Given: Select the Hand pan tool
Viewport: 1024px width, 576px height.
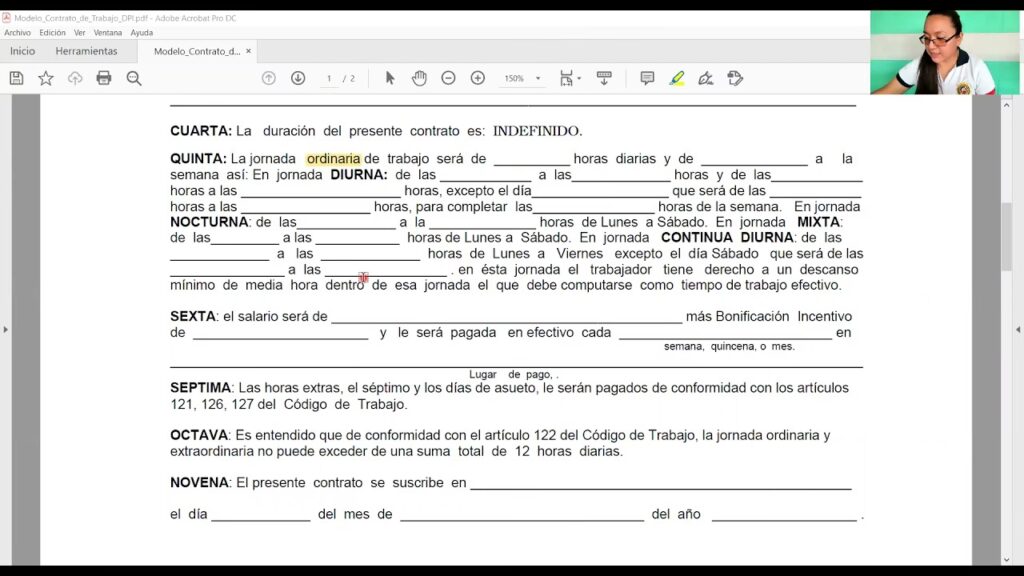Looking at the screenshot, I should pos(419,78).
